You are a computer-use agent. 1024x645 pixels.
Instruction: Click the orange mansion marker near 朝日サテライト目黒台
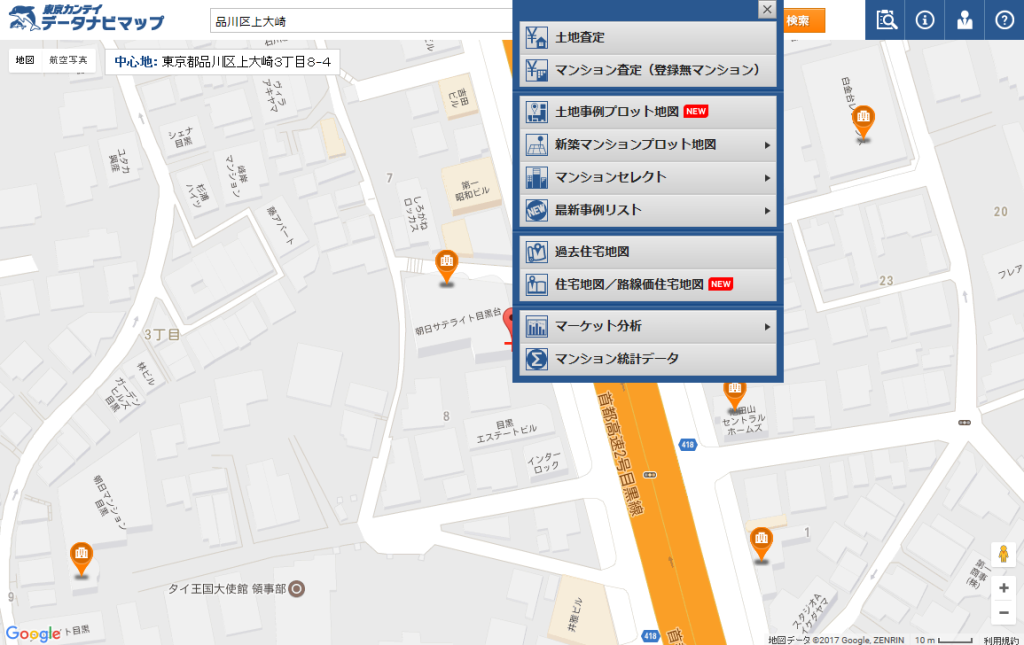pyautogui.click(x=447, y=266)
